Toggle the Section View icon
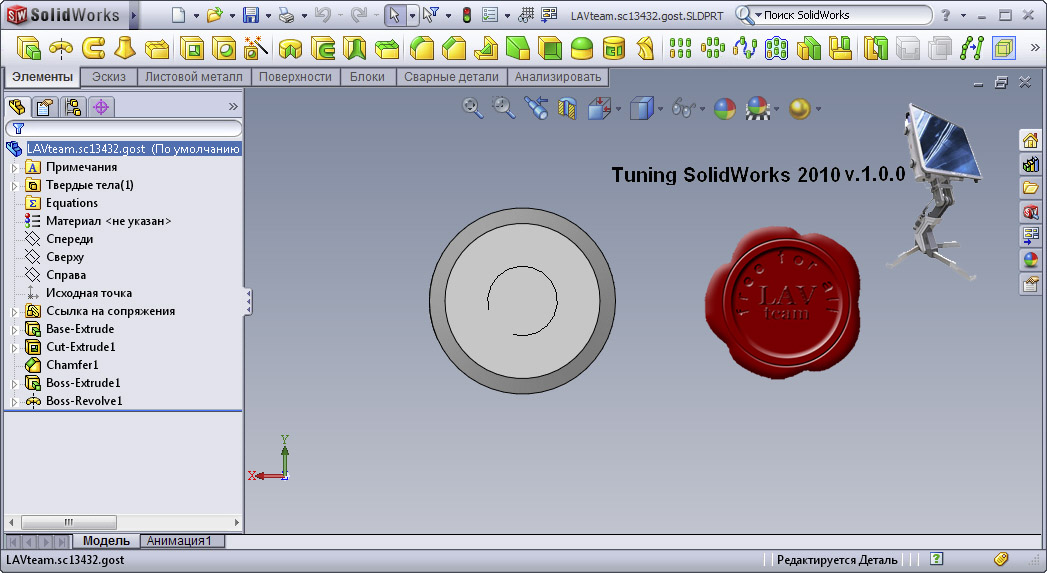Image resolution: width=1047 pixels, height=573 pixels. 568,108
